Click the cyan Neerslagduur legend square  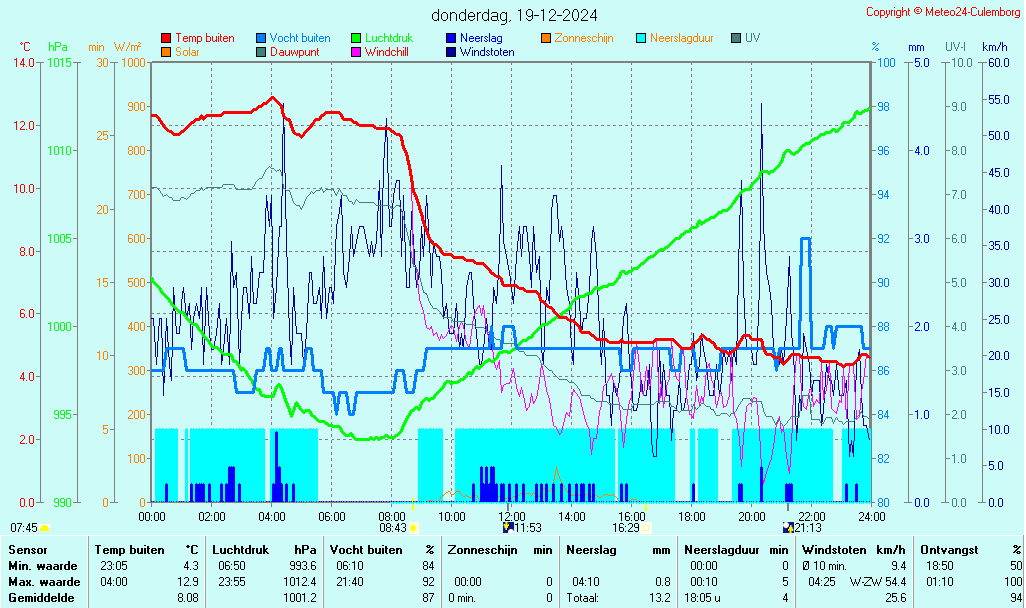tap(641, 39)
